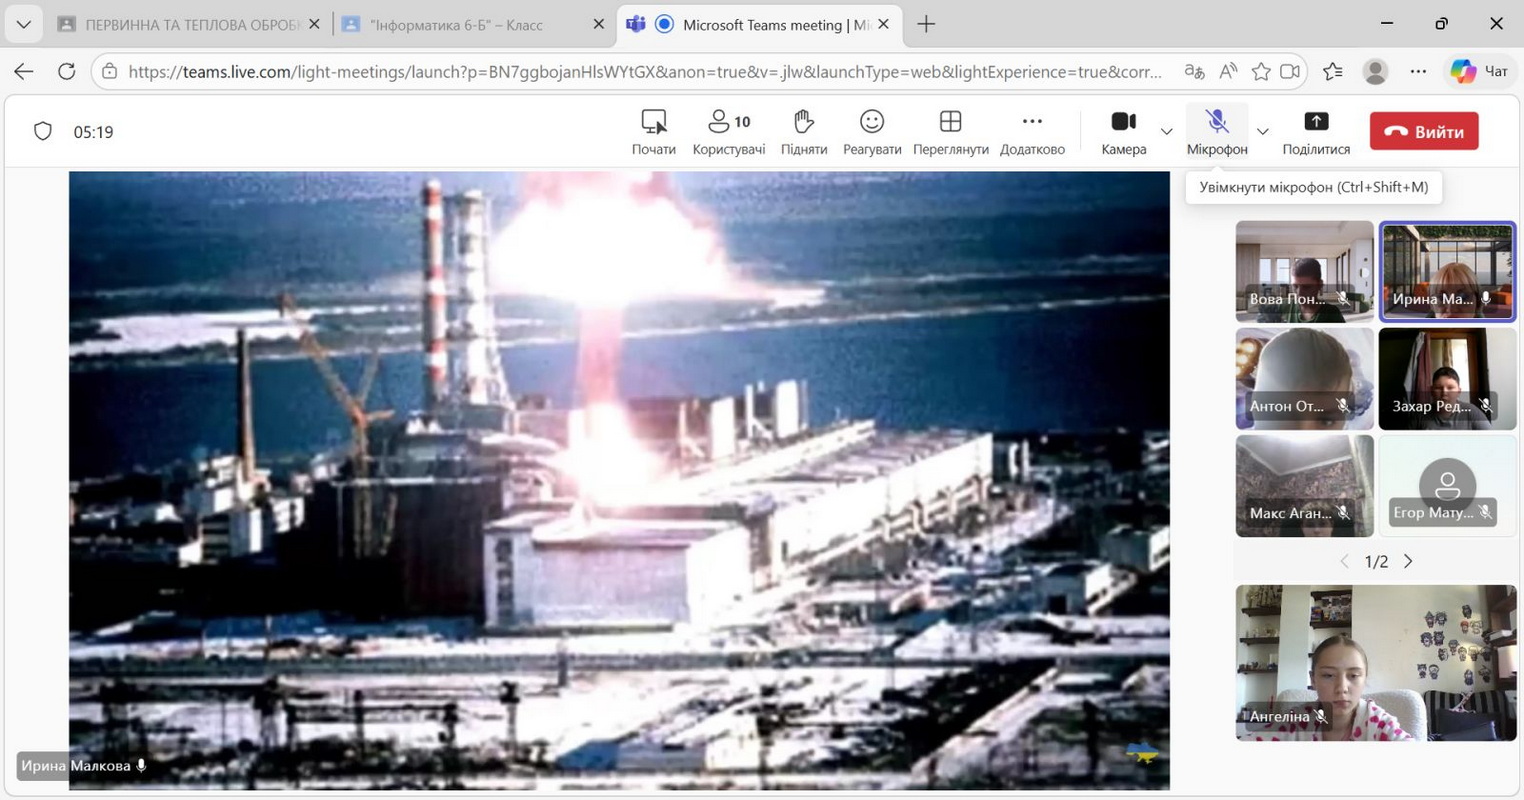Toggle browser read aloud icon in address bar
Screen dimensions: 1524x800
pyautogui.click(x=1228, y=71)
